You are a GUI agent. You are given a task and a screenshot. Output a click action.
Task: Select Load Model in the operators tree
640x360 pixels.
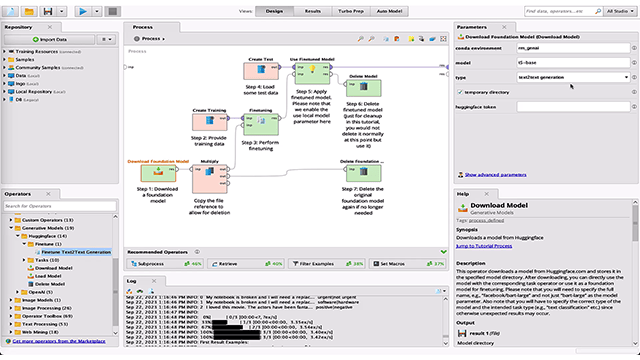click(x=44, y=276)
